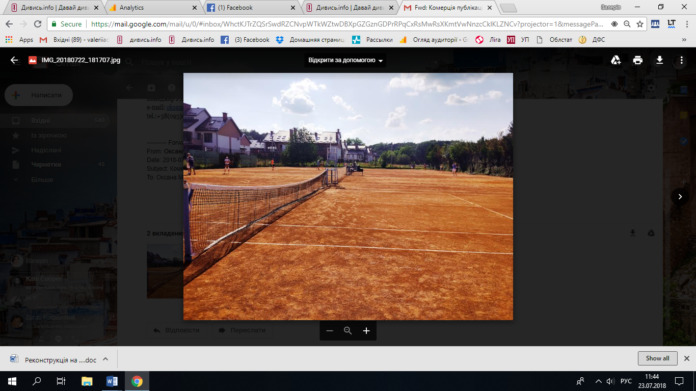
Task: Print the opened image
Action: pyautogui.click(x=637, y=60)
